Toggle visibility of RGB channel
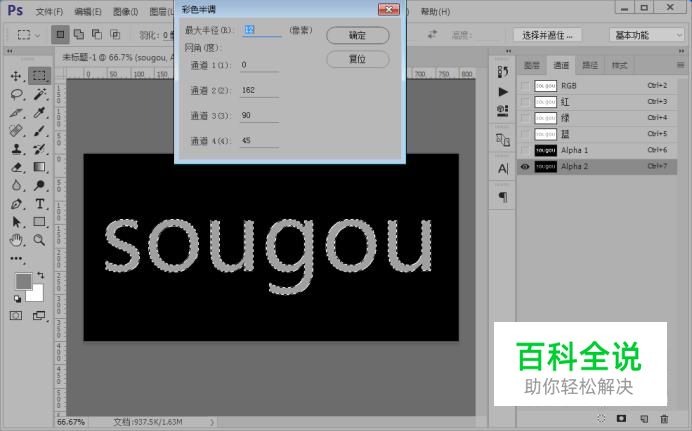The width and height of the screenshot is (692, 431). point(525,86)
